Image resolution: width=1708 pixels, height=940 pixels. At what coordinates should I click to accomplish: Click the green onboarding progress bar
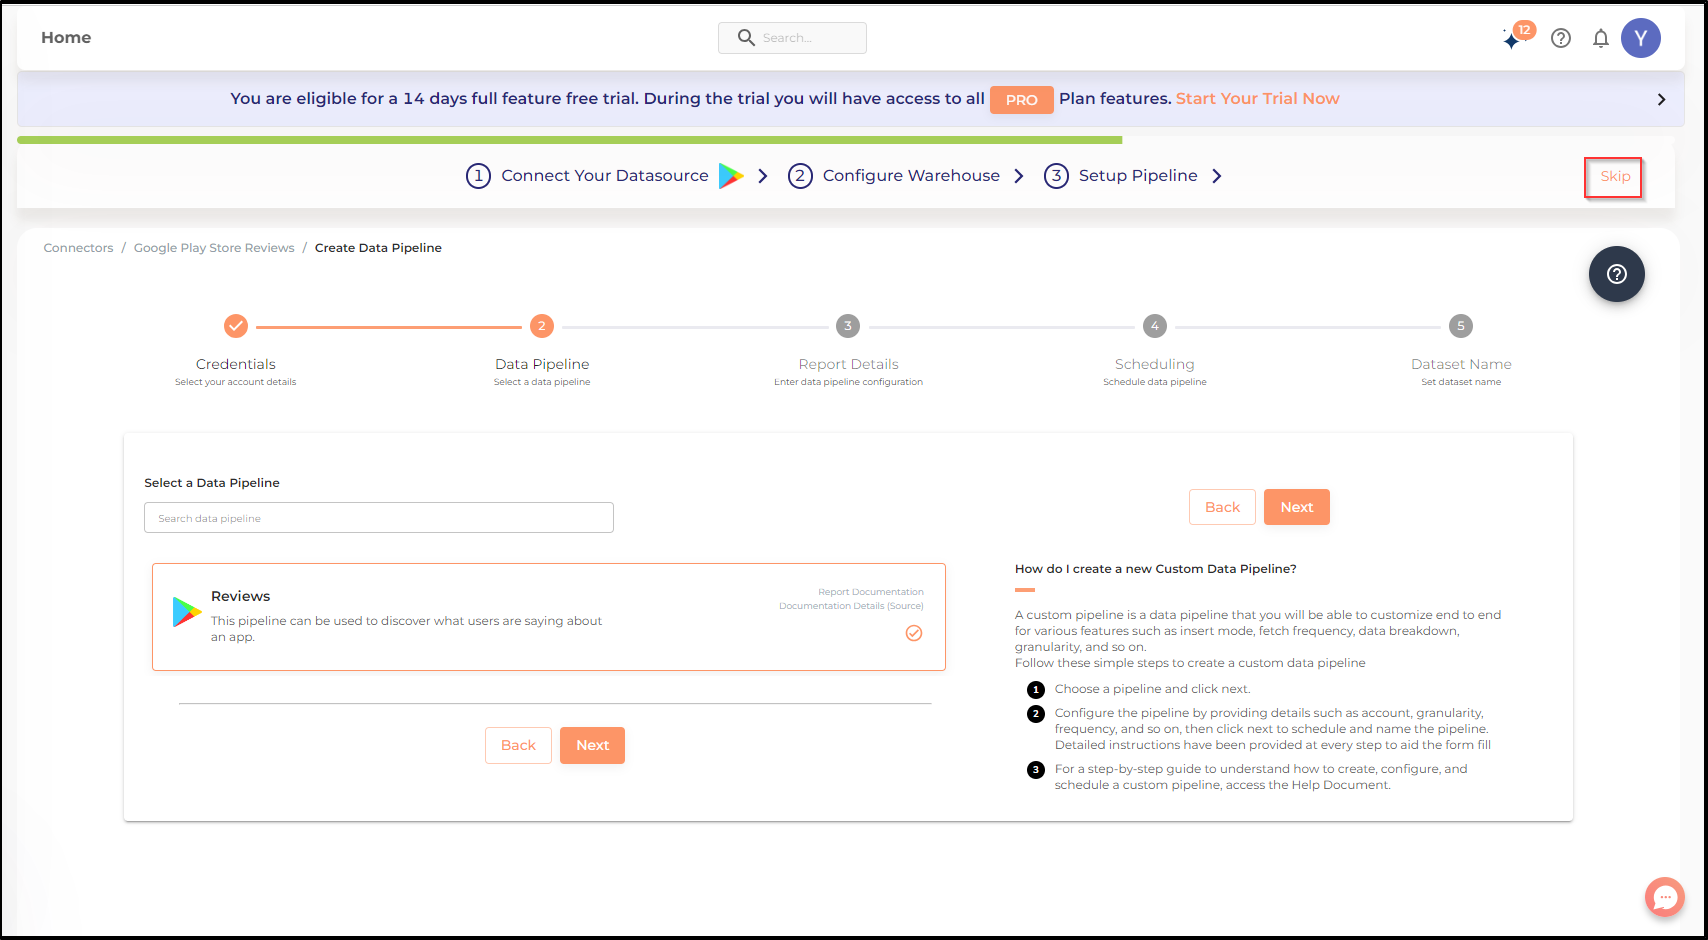(x=570, y=140)
